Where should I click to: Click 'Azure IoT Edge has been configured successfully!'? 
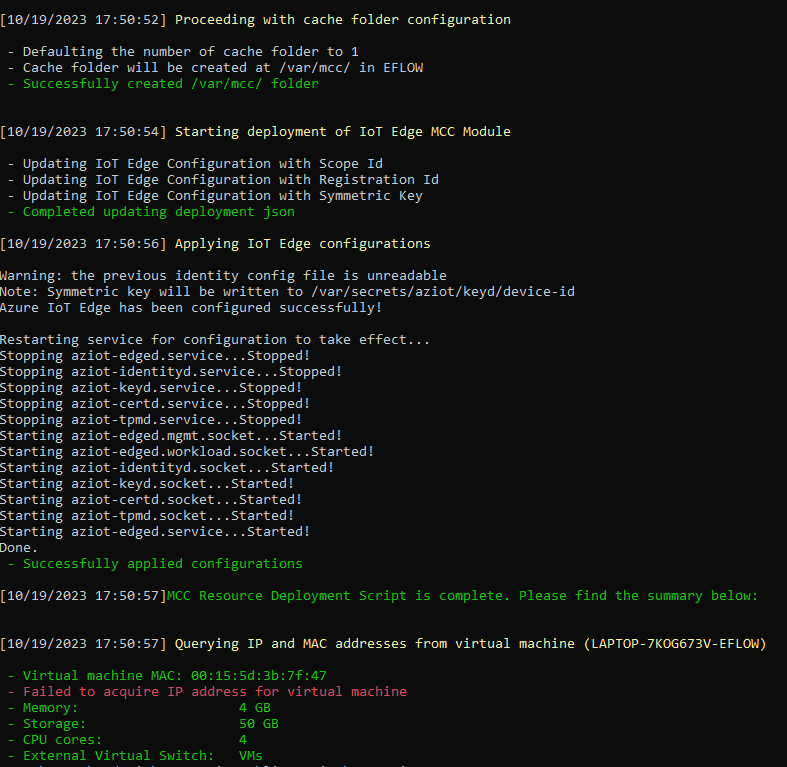point(191,308)
